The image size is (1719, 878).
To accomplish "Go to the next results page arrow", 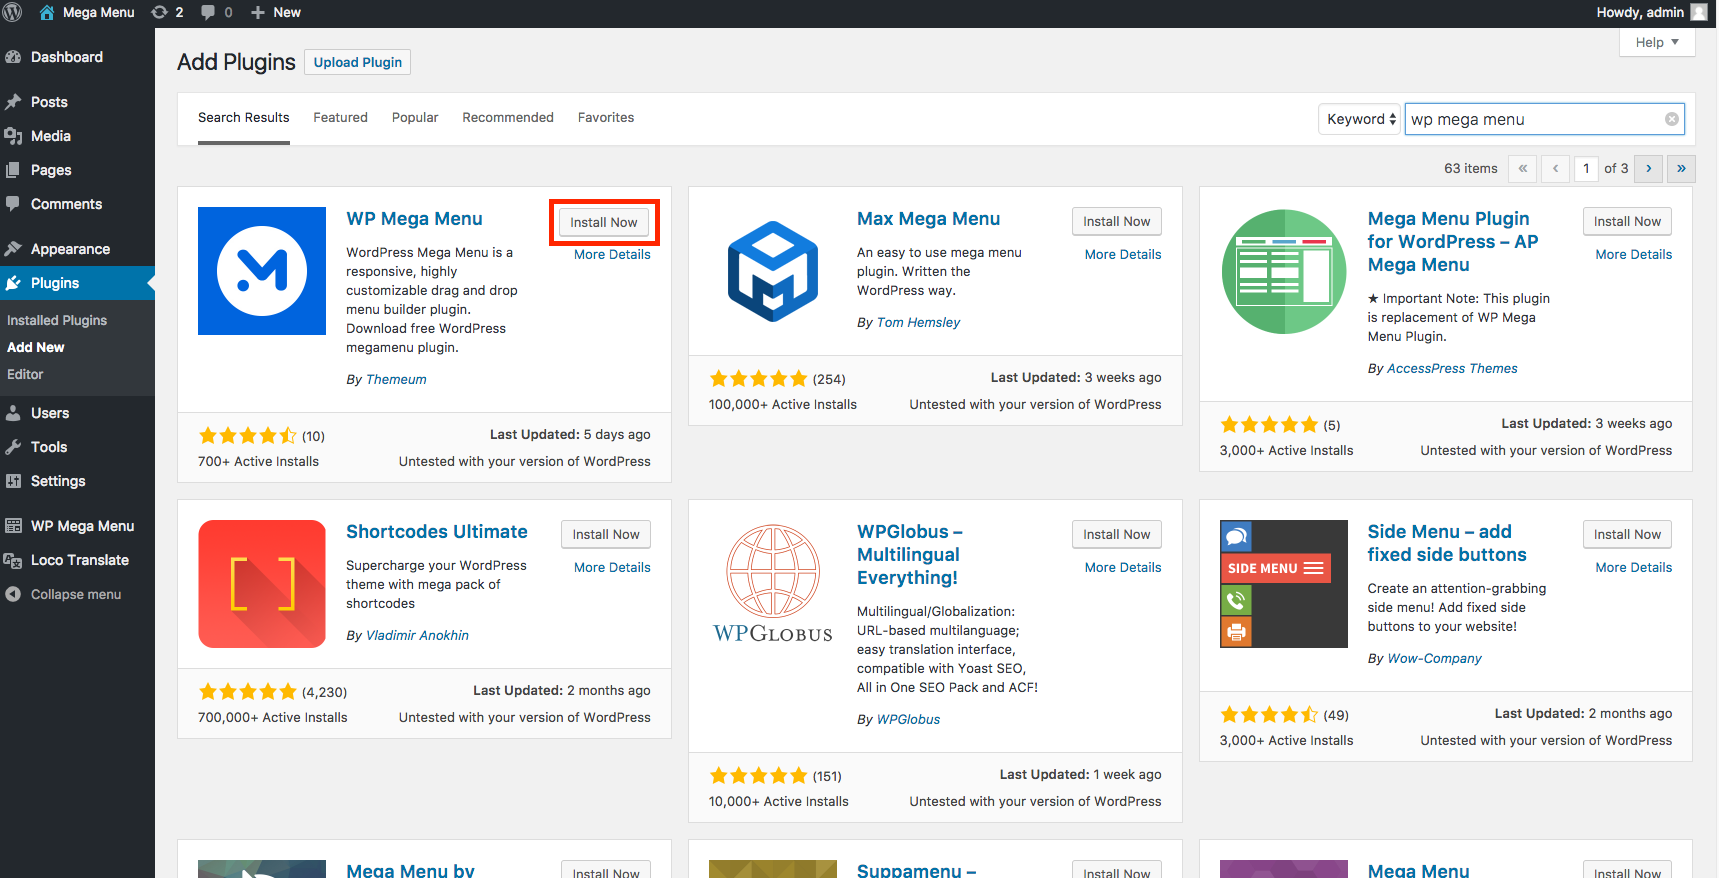I will [x=1649, y=168].
